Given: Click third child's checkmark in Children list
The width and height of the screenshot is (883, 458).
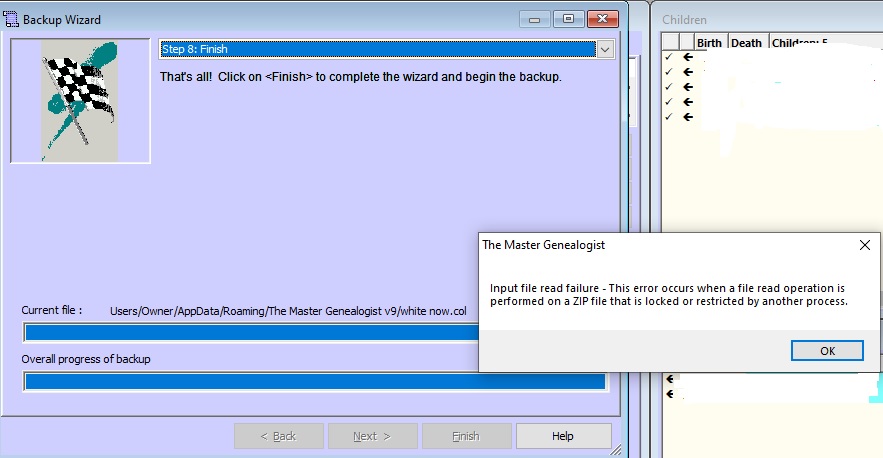Looking at the screenshot, I should pyautogui.click(x=668, y=87).
